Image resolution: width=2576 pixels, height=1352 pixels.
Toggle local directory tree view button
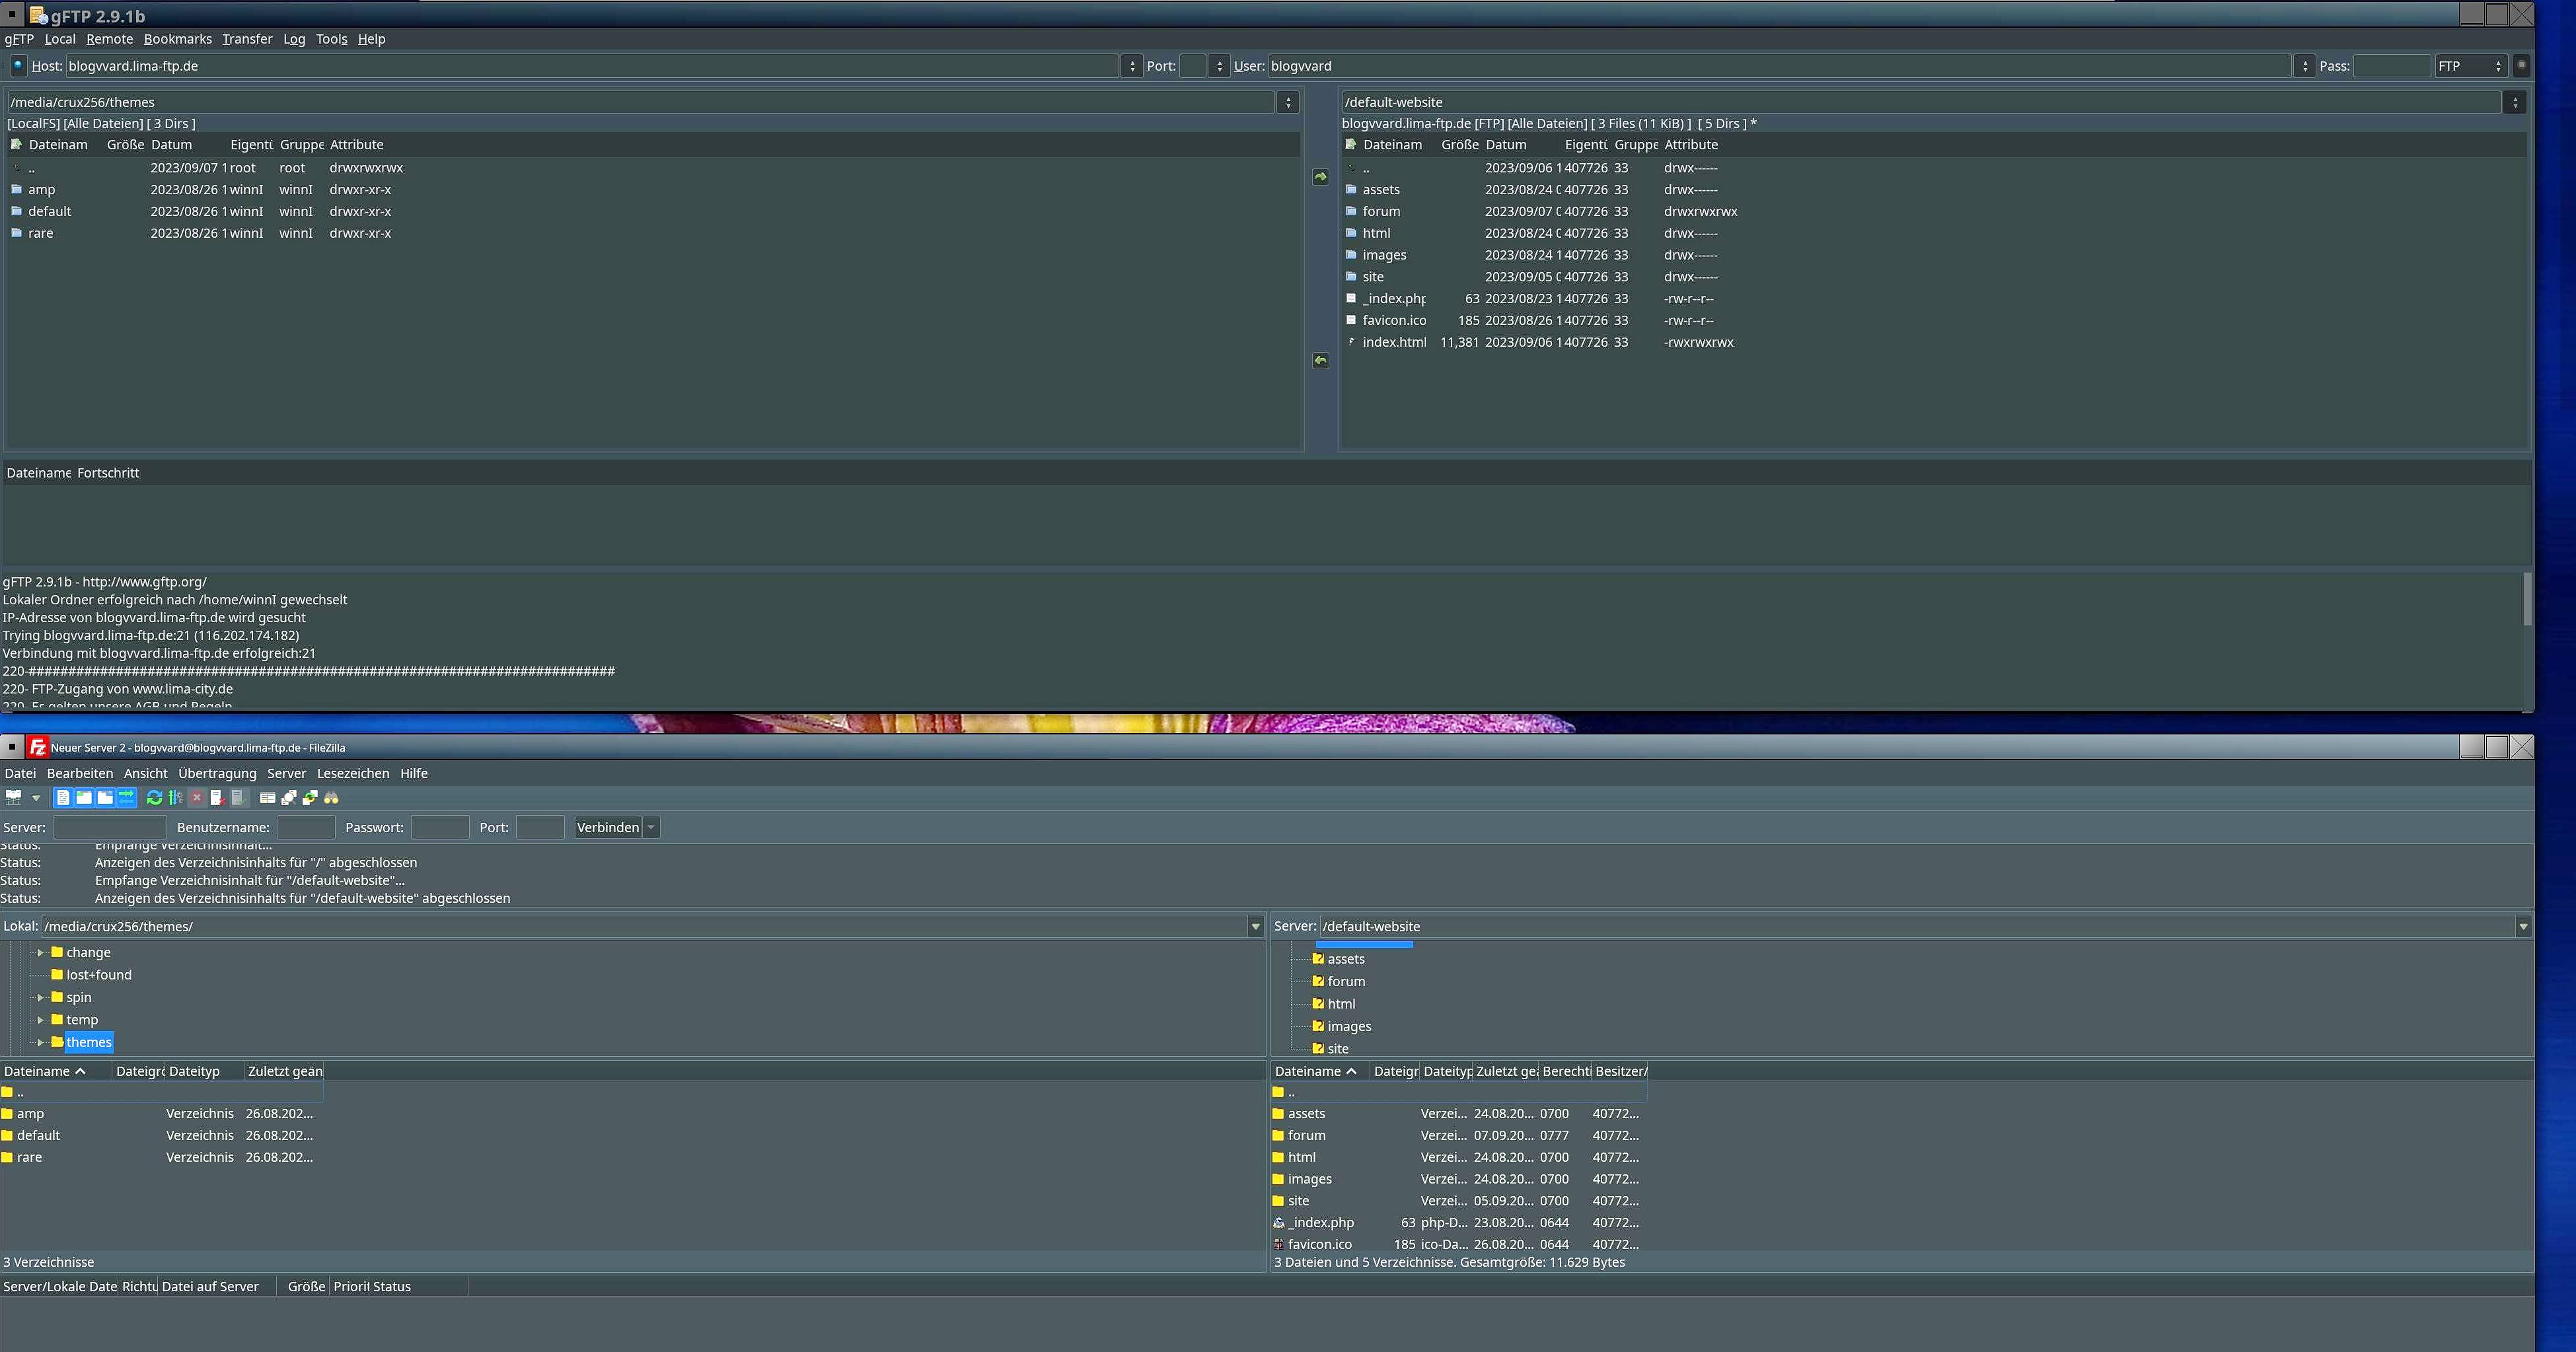click(x=84, y=798)
